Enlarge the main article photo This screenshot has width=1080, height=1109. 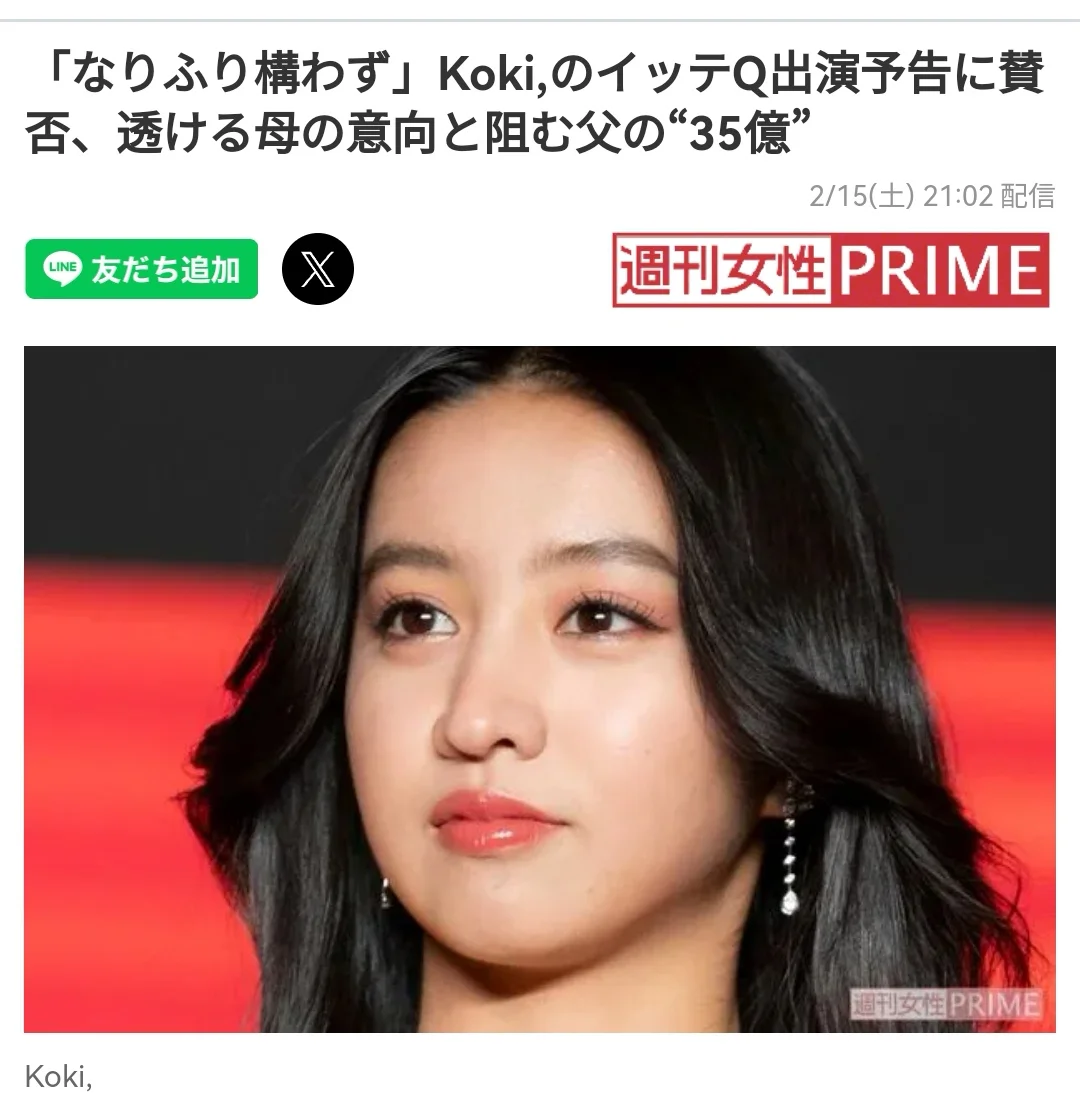pyautogui.click(x=540, y=689)
